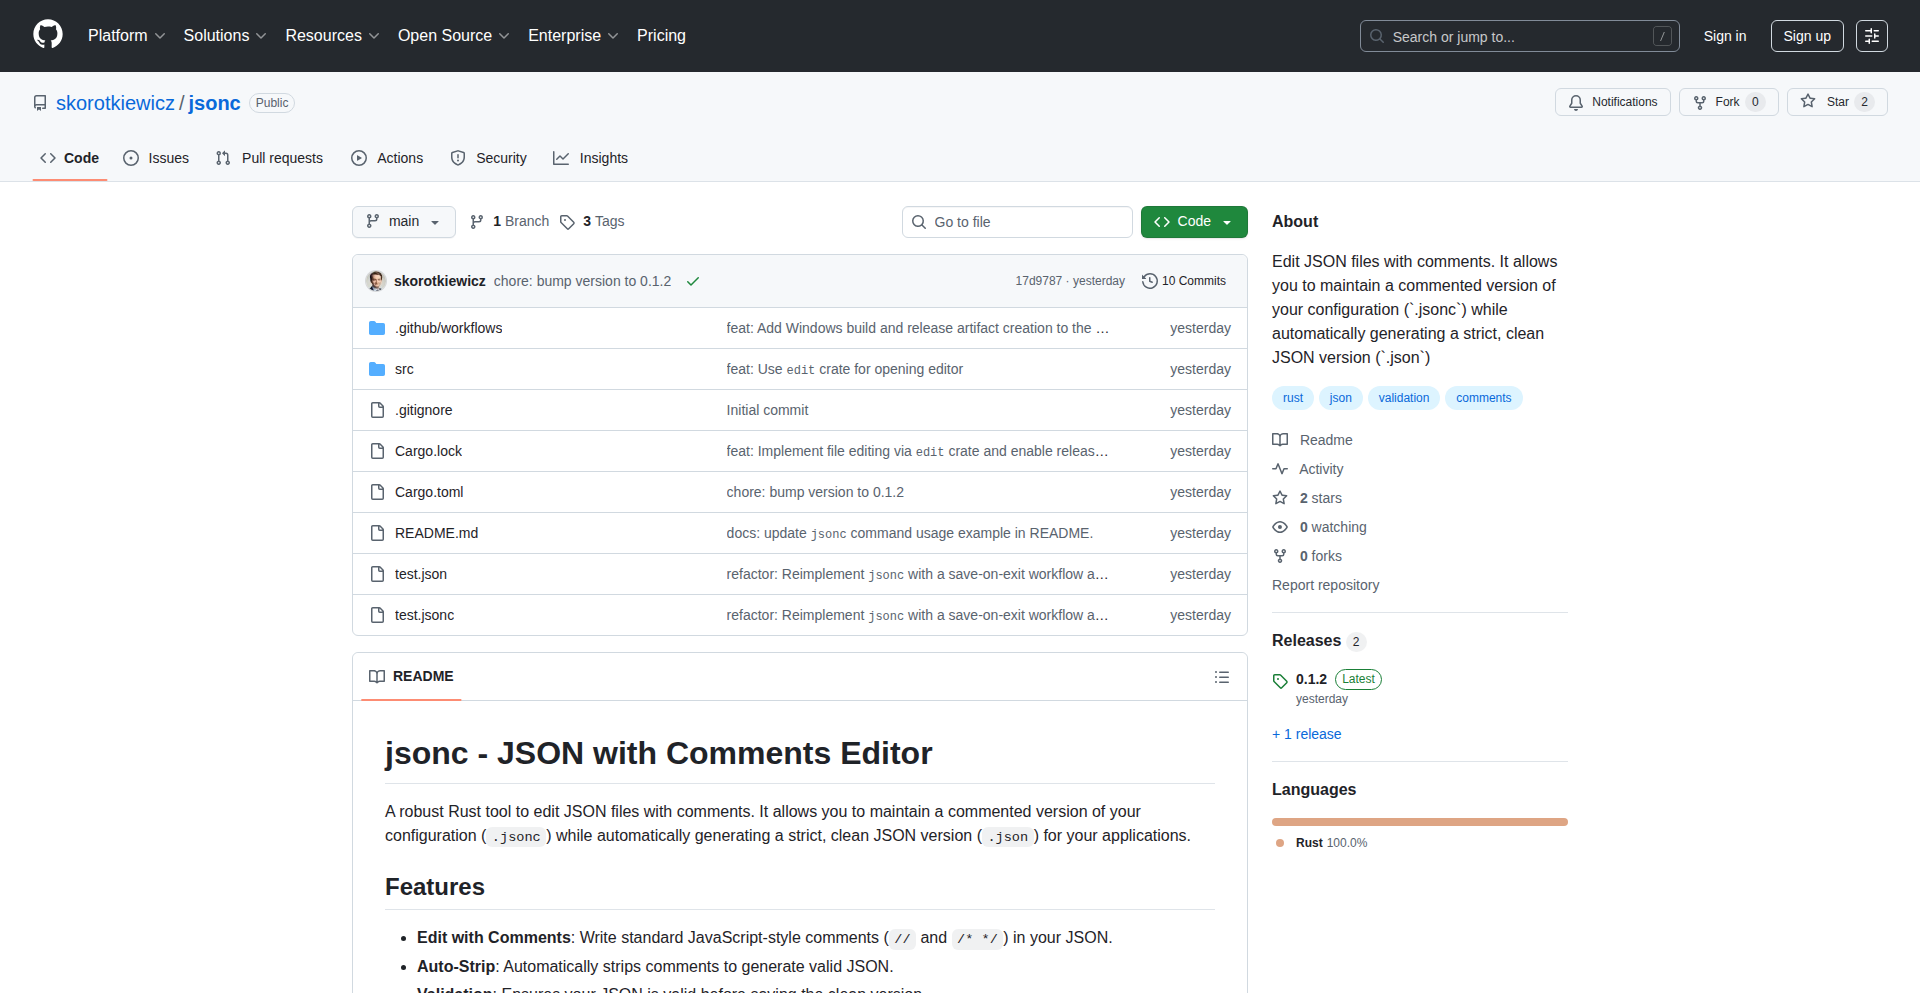Viewport: 1920px width, 993px height.
Task: Open the .github/workflows folder icon
Action: tap(377, 327)
